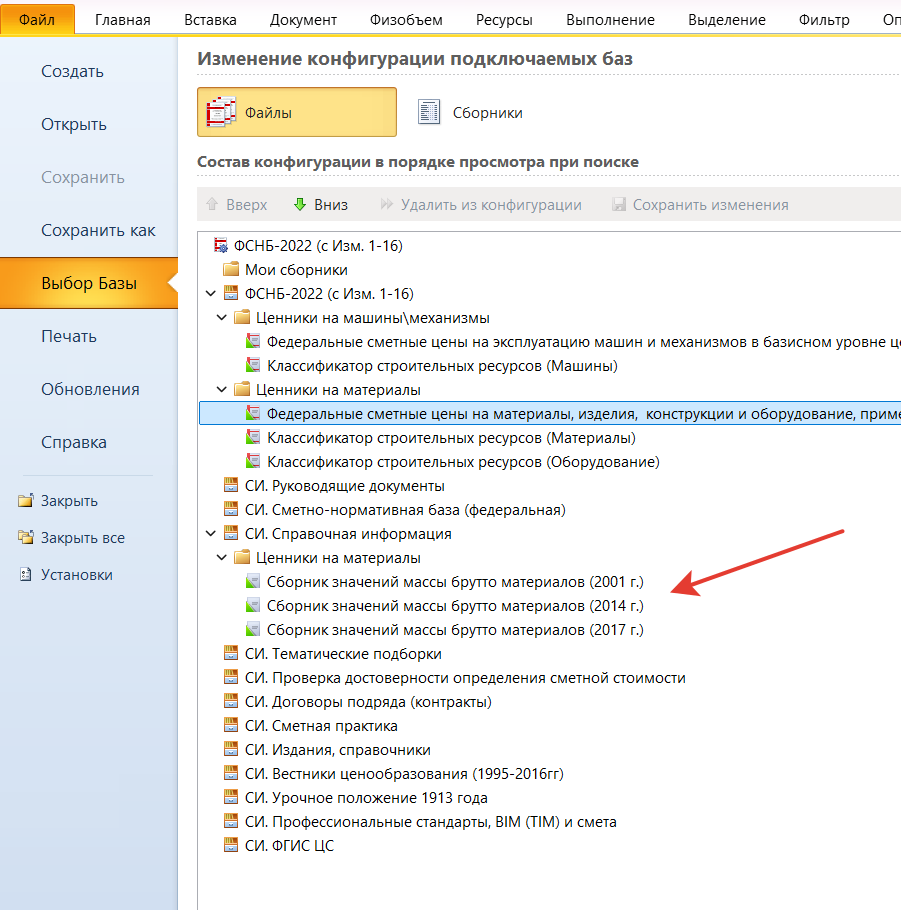901x910 pixels.
Task: Click Удалить из конфигурации
Action: [x=481, y=204]
